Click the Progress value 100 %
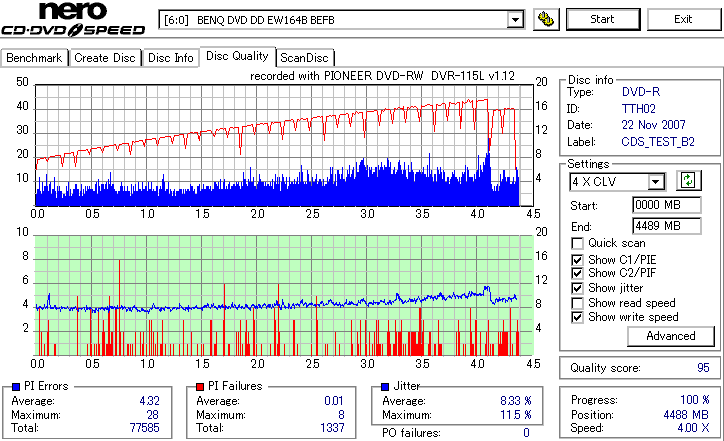The height and width of the screenshot is (441, 724). coord(695,400)
